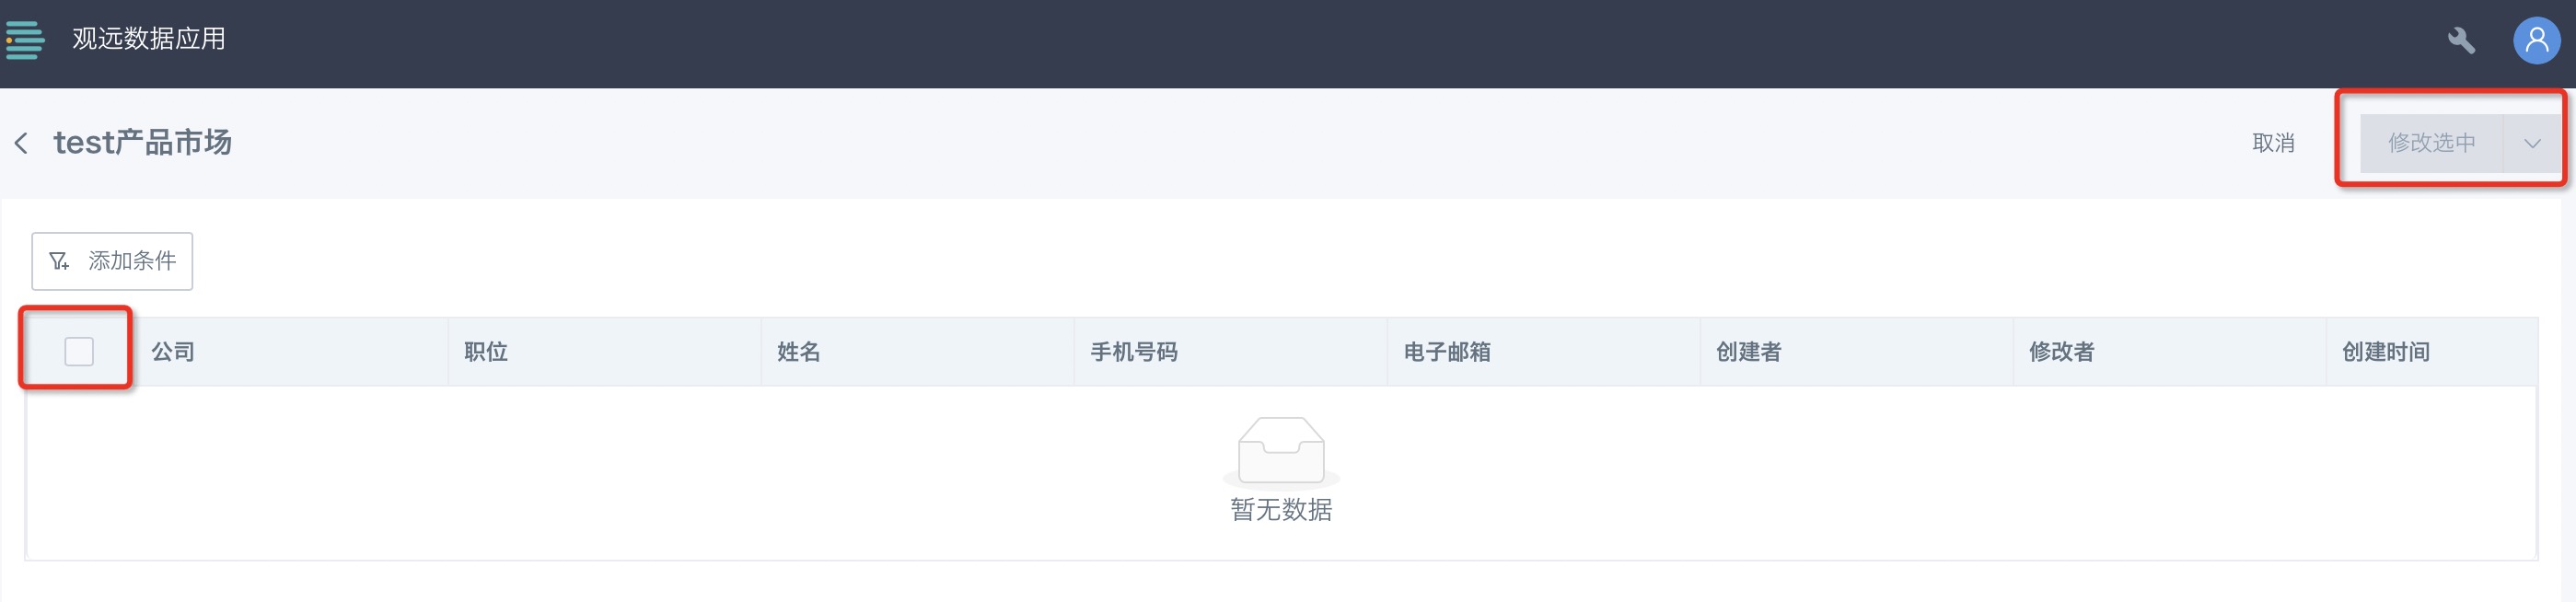Click the filter icon in 添加条件
Viewport: 2576px width, 602px height.
(x=59, y=261)
